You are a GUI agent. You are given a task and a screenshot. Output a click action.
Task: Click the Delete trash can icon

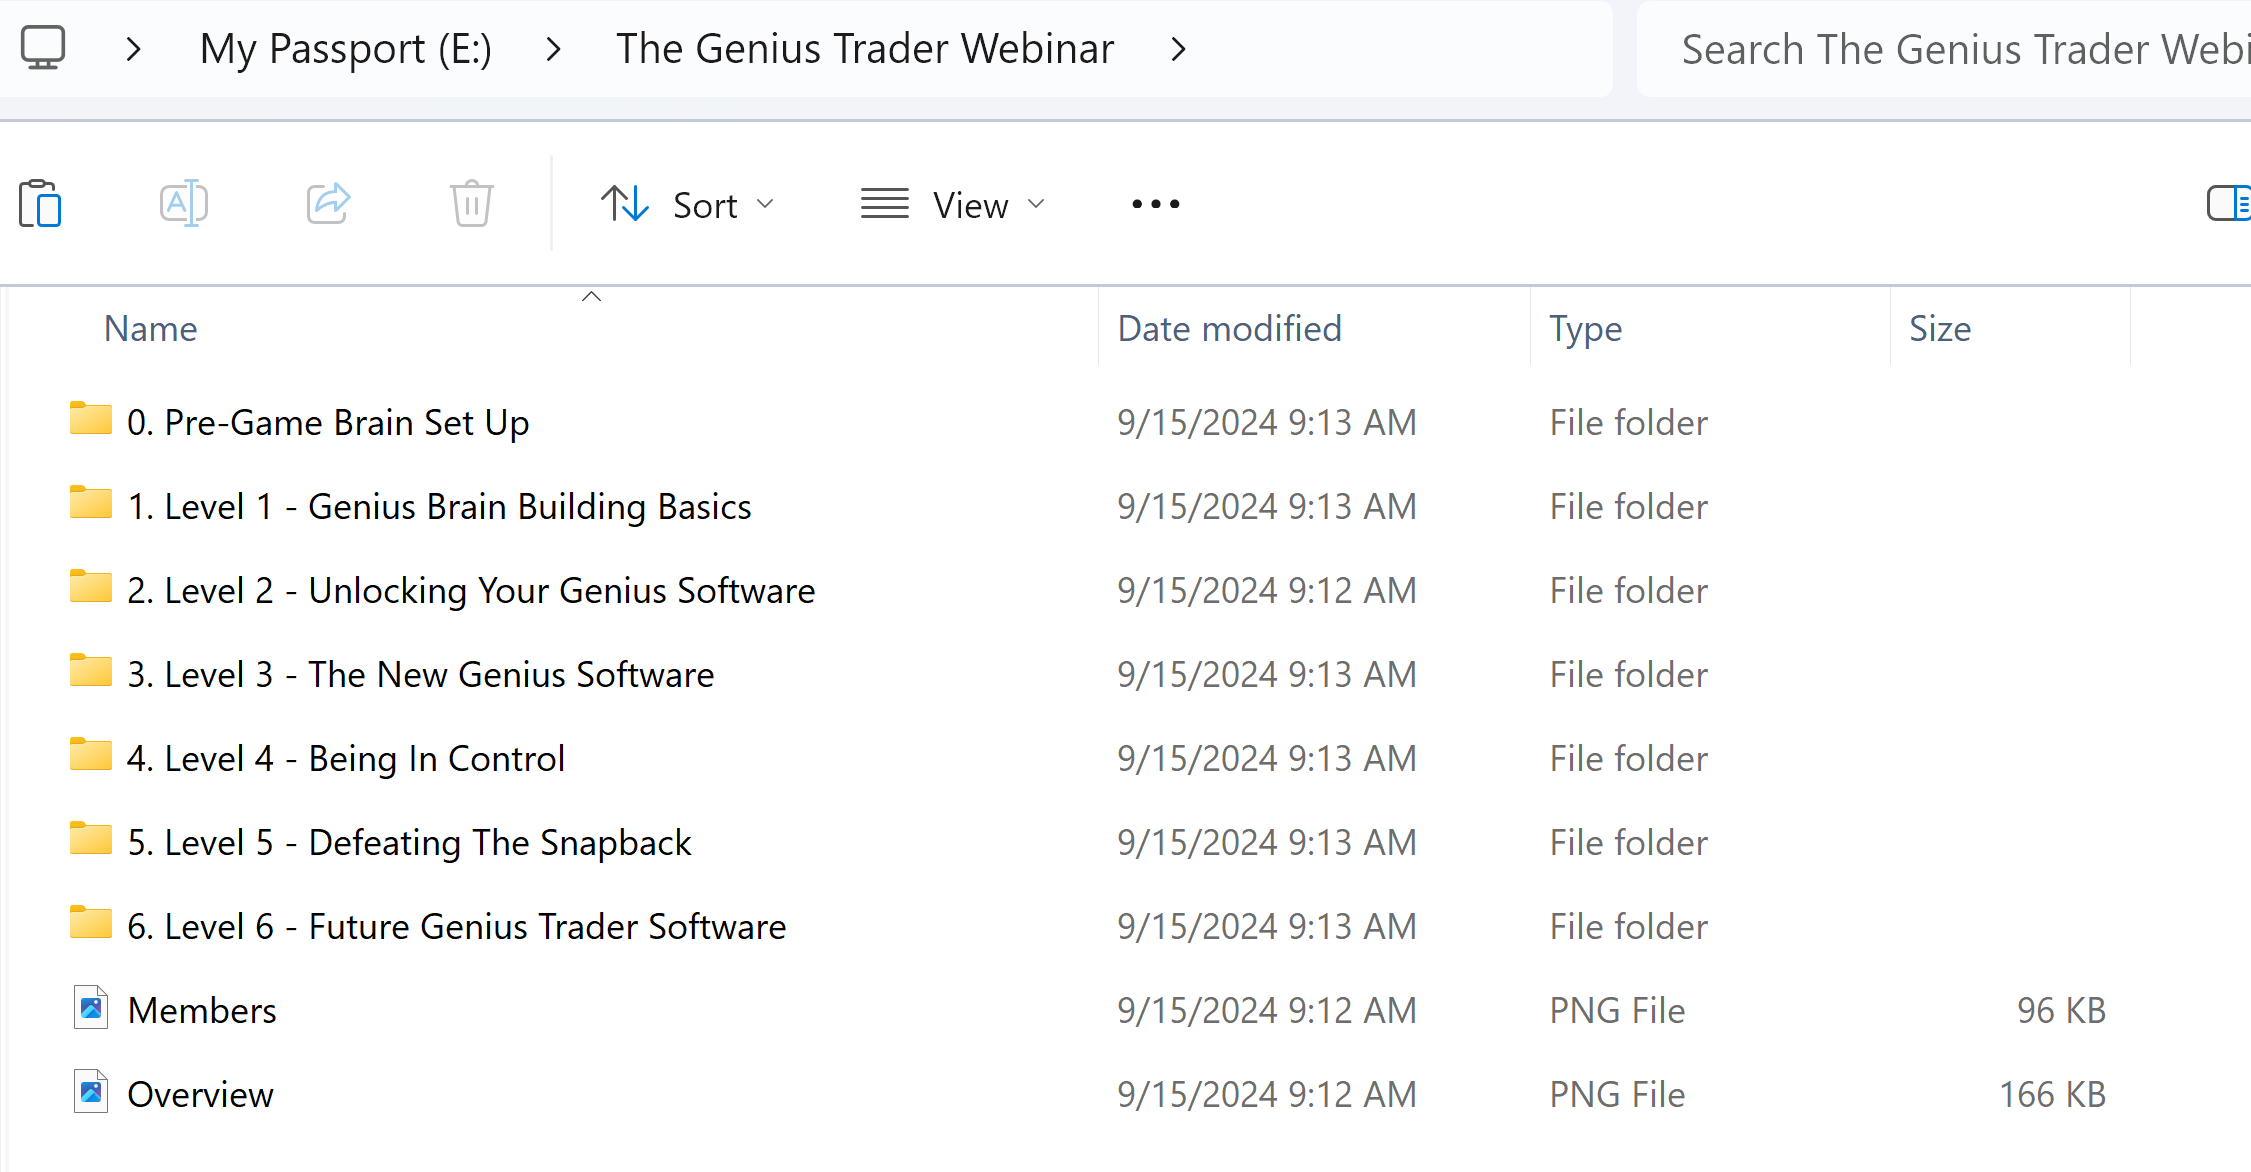pos(471,204)
